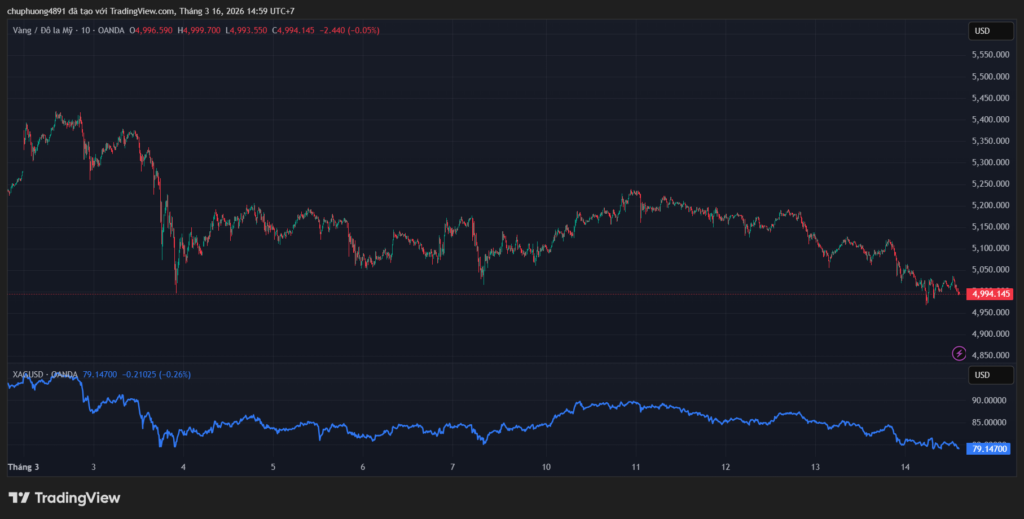Click date 10 on the time axis

tap(546, 467)
